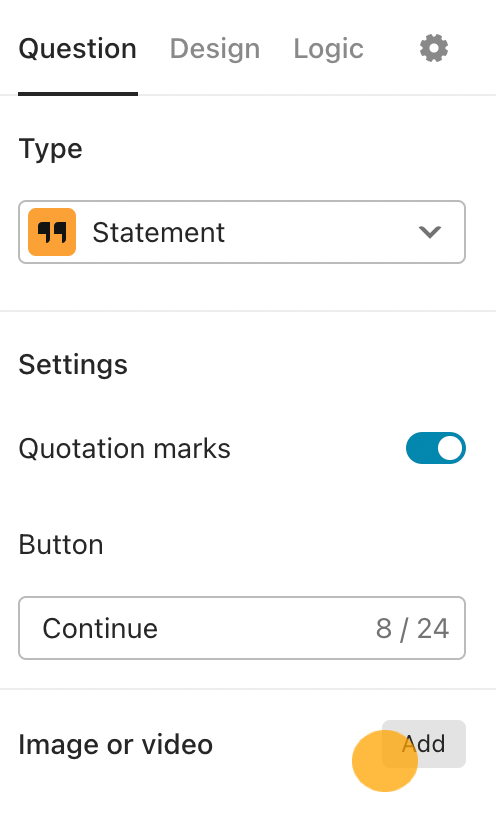Click the Continue text inside input
Screen dimensions: 496x832
(x=100, y=629)
